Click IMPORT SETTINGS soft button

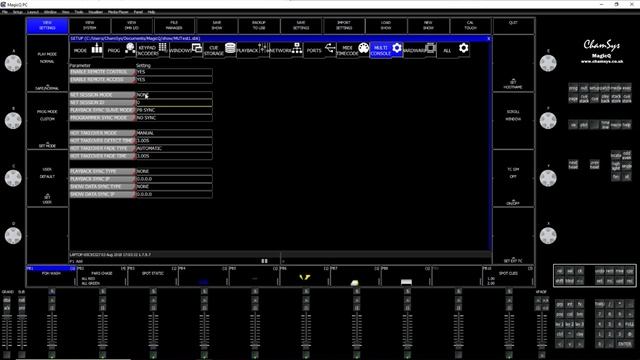(x=344, y=26)
